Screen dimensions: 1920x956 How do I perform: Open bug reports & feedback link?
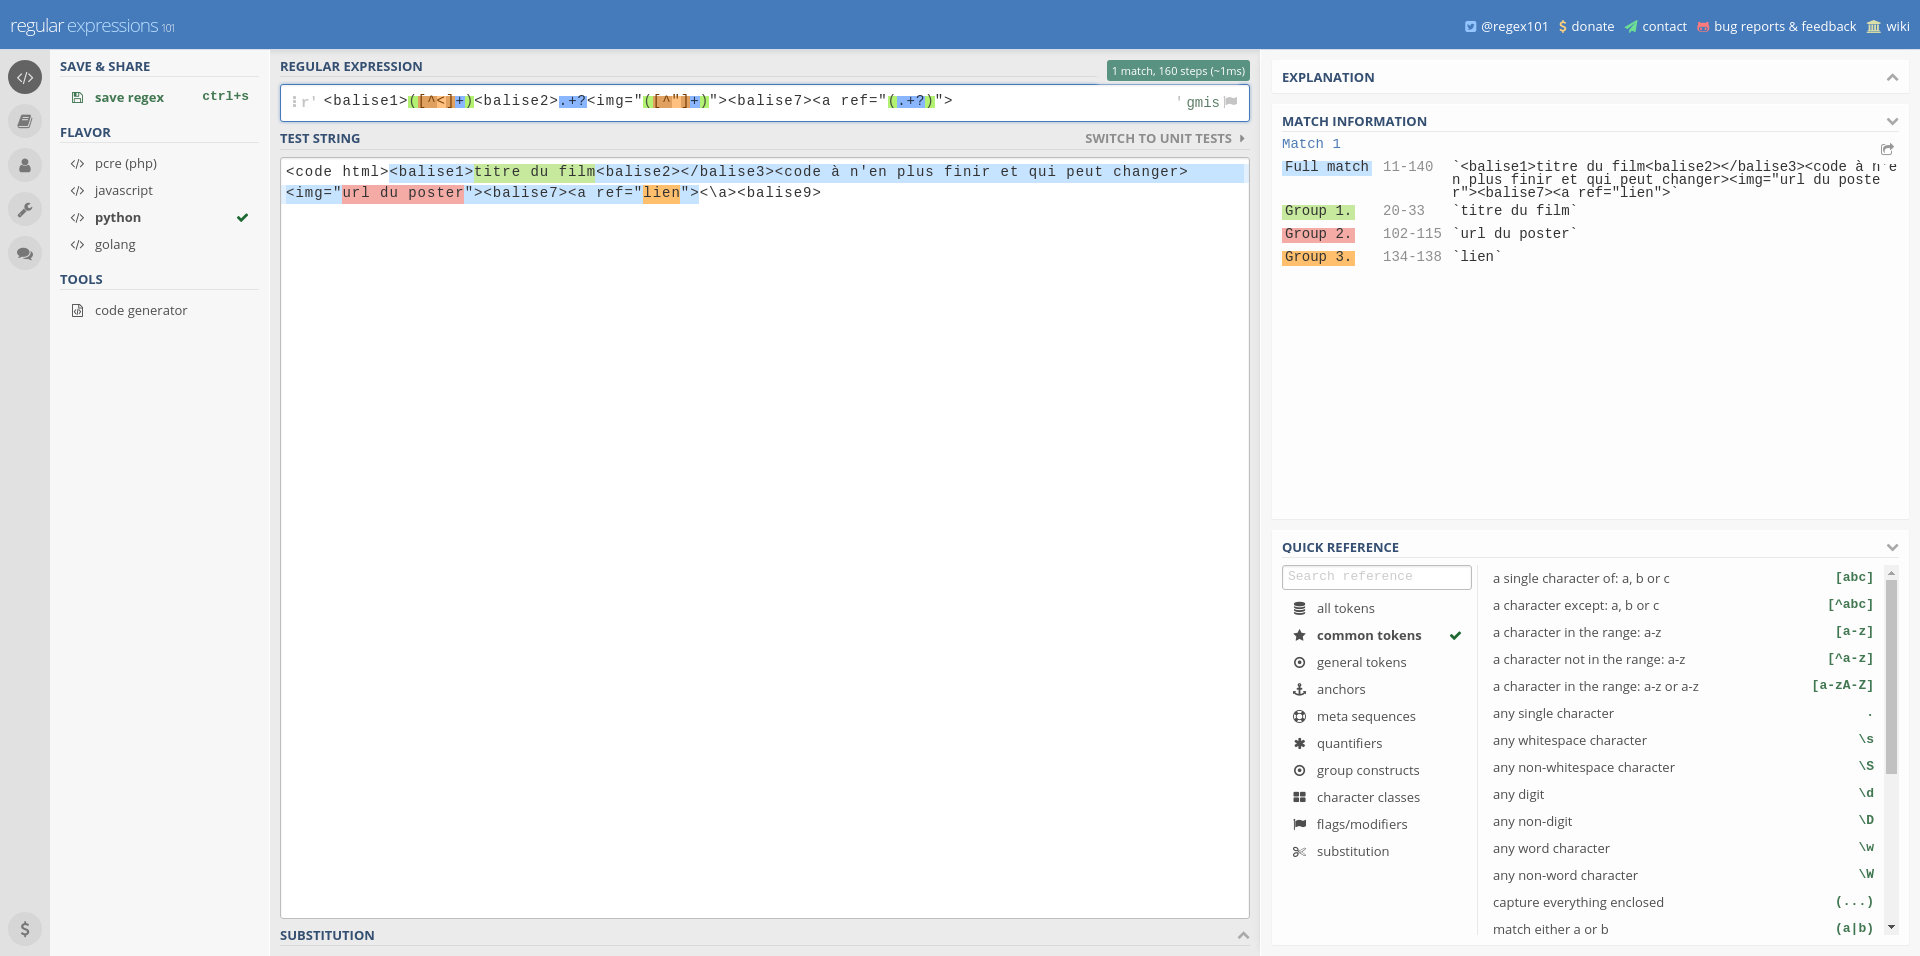[1776, 26]
